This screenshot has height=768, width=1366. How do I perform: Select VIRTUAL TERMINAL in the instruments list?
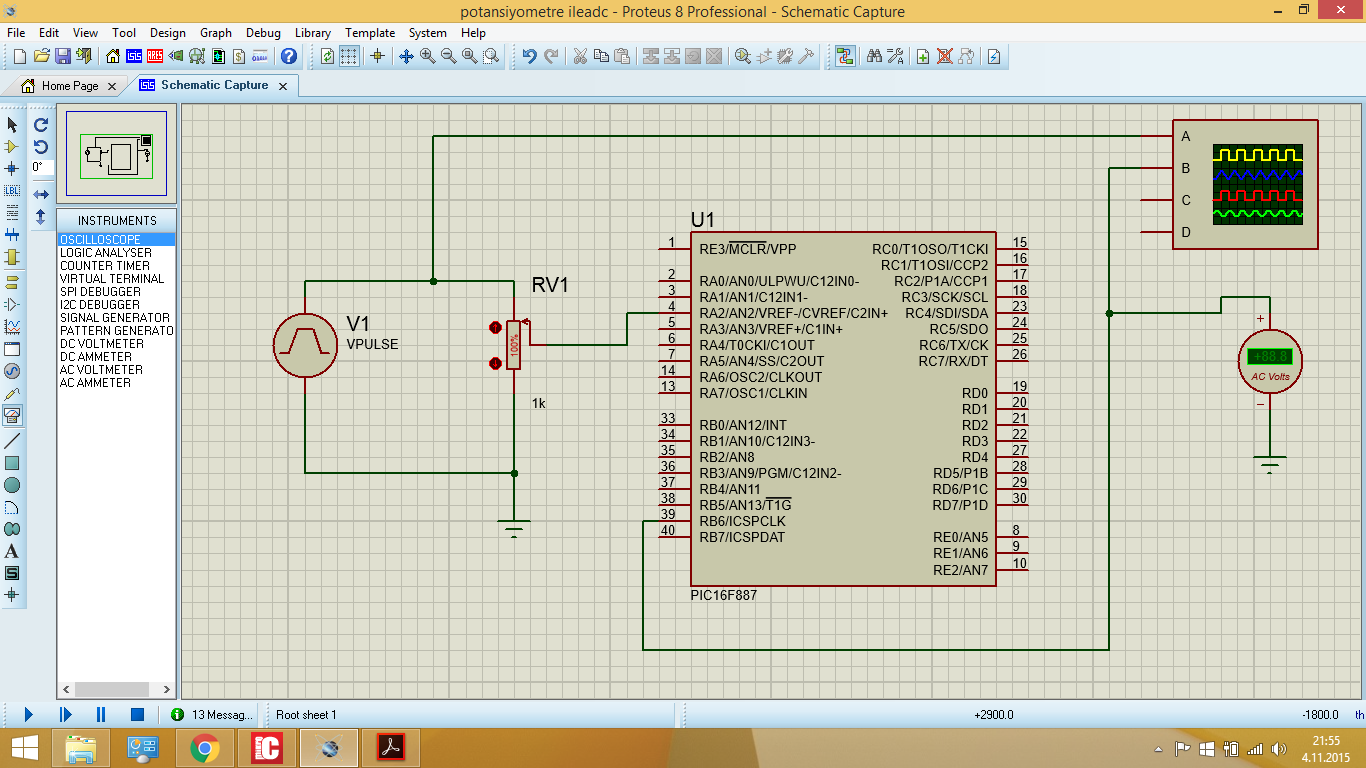[x=116, y=279]
